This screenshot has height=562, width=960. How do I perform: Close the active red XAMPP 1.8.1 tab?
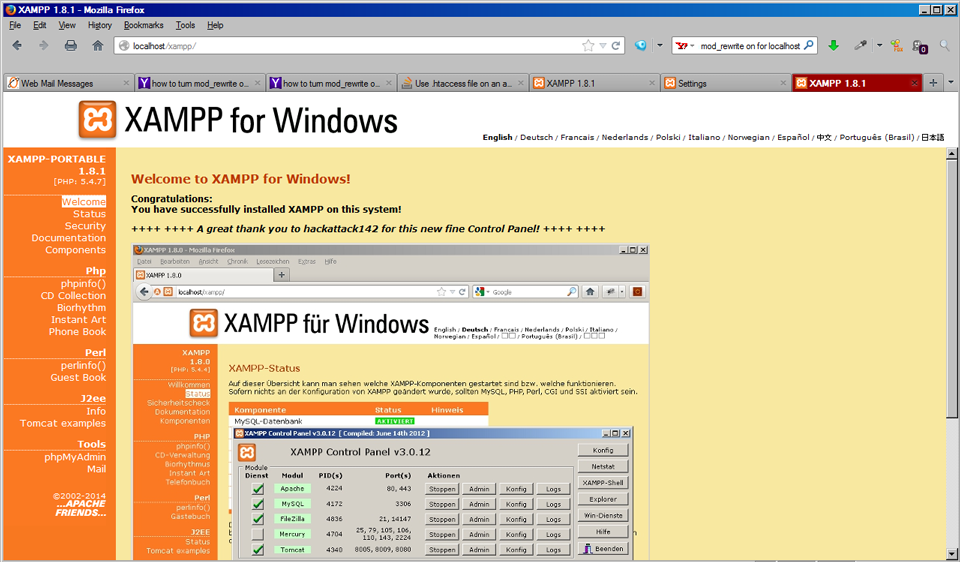914,83
